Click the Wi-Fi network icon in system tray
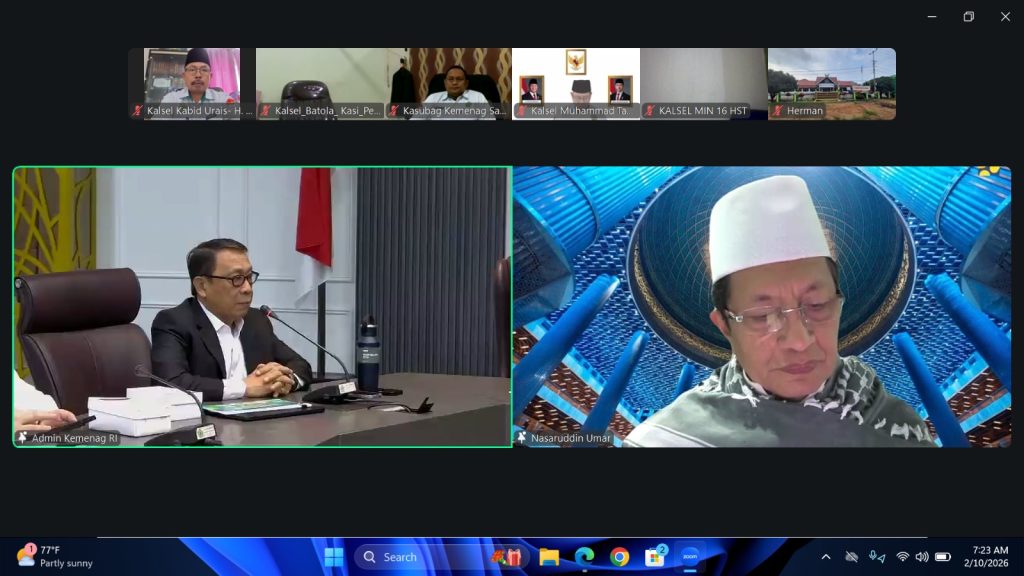 click(902, 557)
